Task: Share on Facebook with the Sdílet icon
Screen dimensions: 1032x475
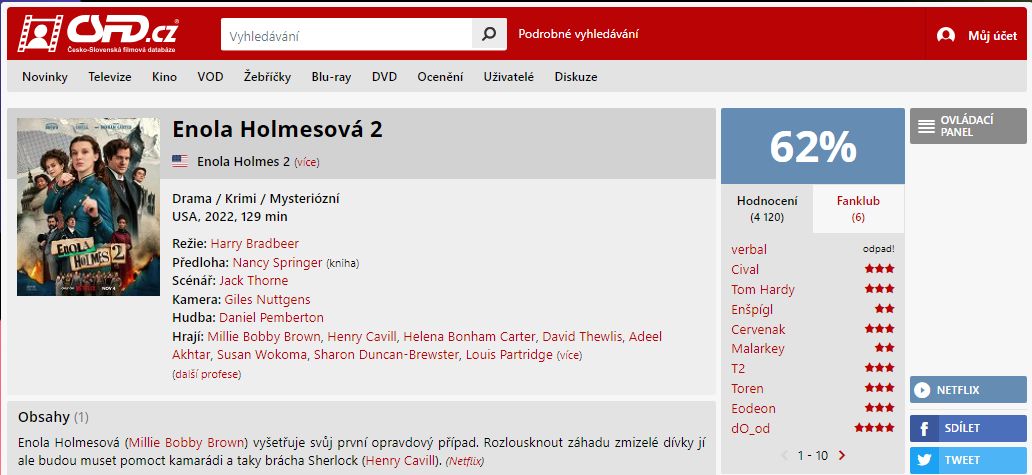Action: pyautogui.click(x=925, y=428)
